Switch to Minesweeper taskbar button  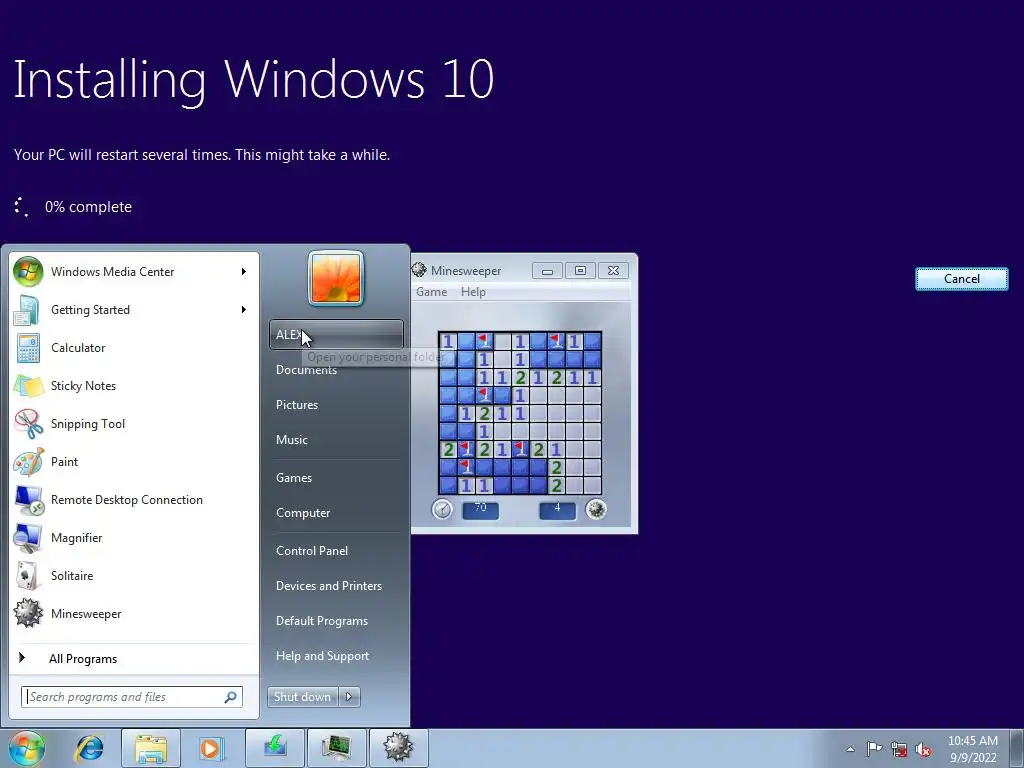tap(398, 748)
